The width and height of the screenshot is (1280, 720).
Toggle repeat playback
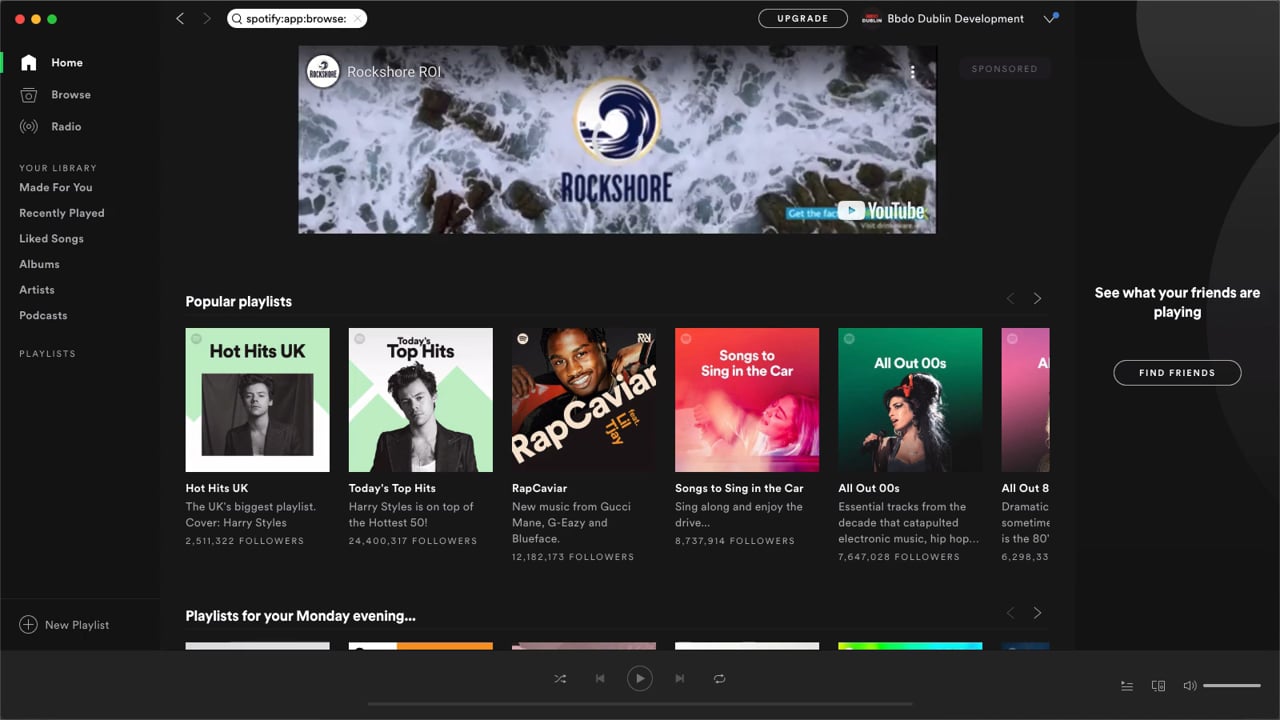click(x=719, y=678)
